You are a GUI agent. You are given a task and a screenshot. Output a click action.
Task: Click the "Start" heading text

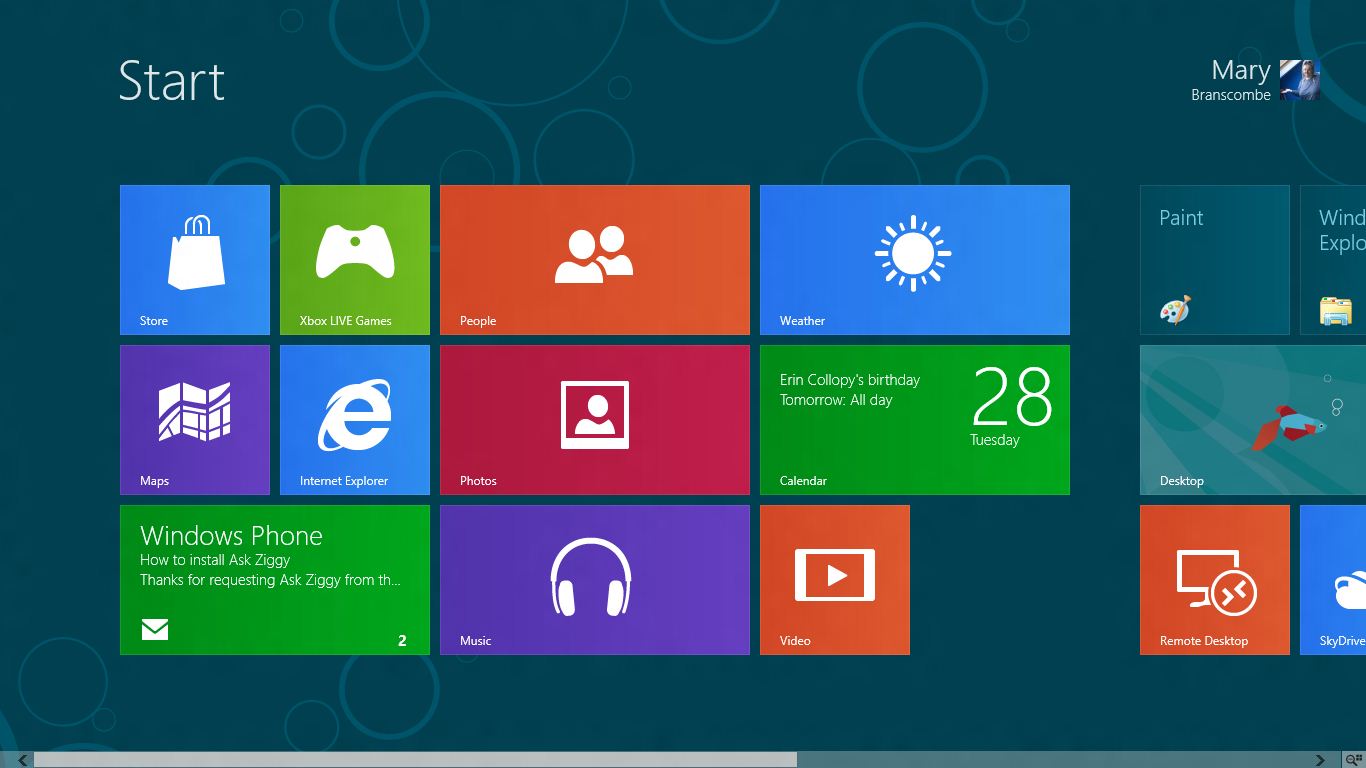tap(172, 81)
